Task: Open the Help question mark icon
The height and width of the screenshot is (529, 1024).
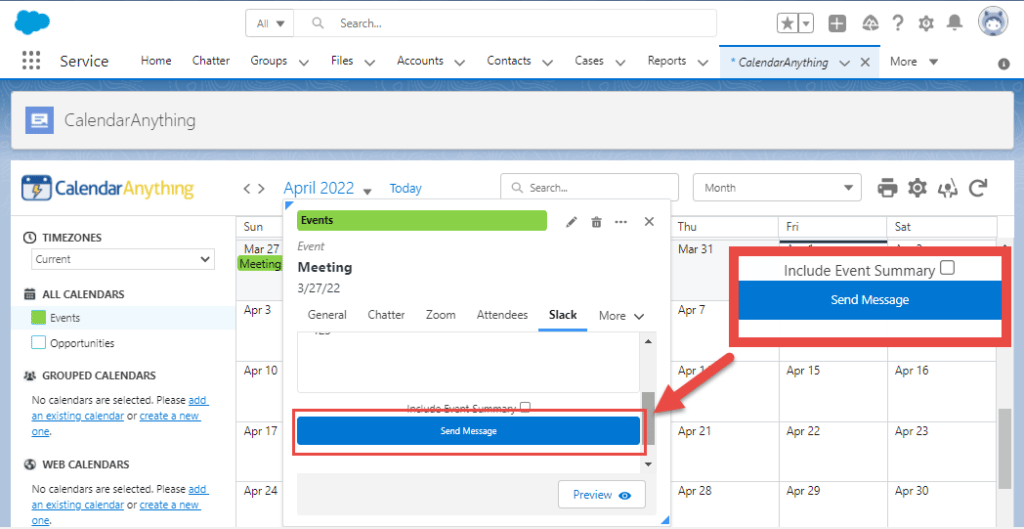Action: [x=898, y=24]
